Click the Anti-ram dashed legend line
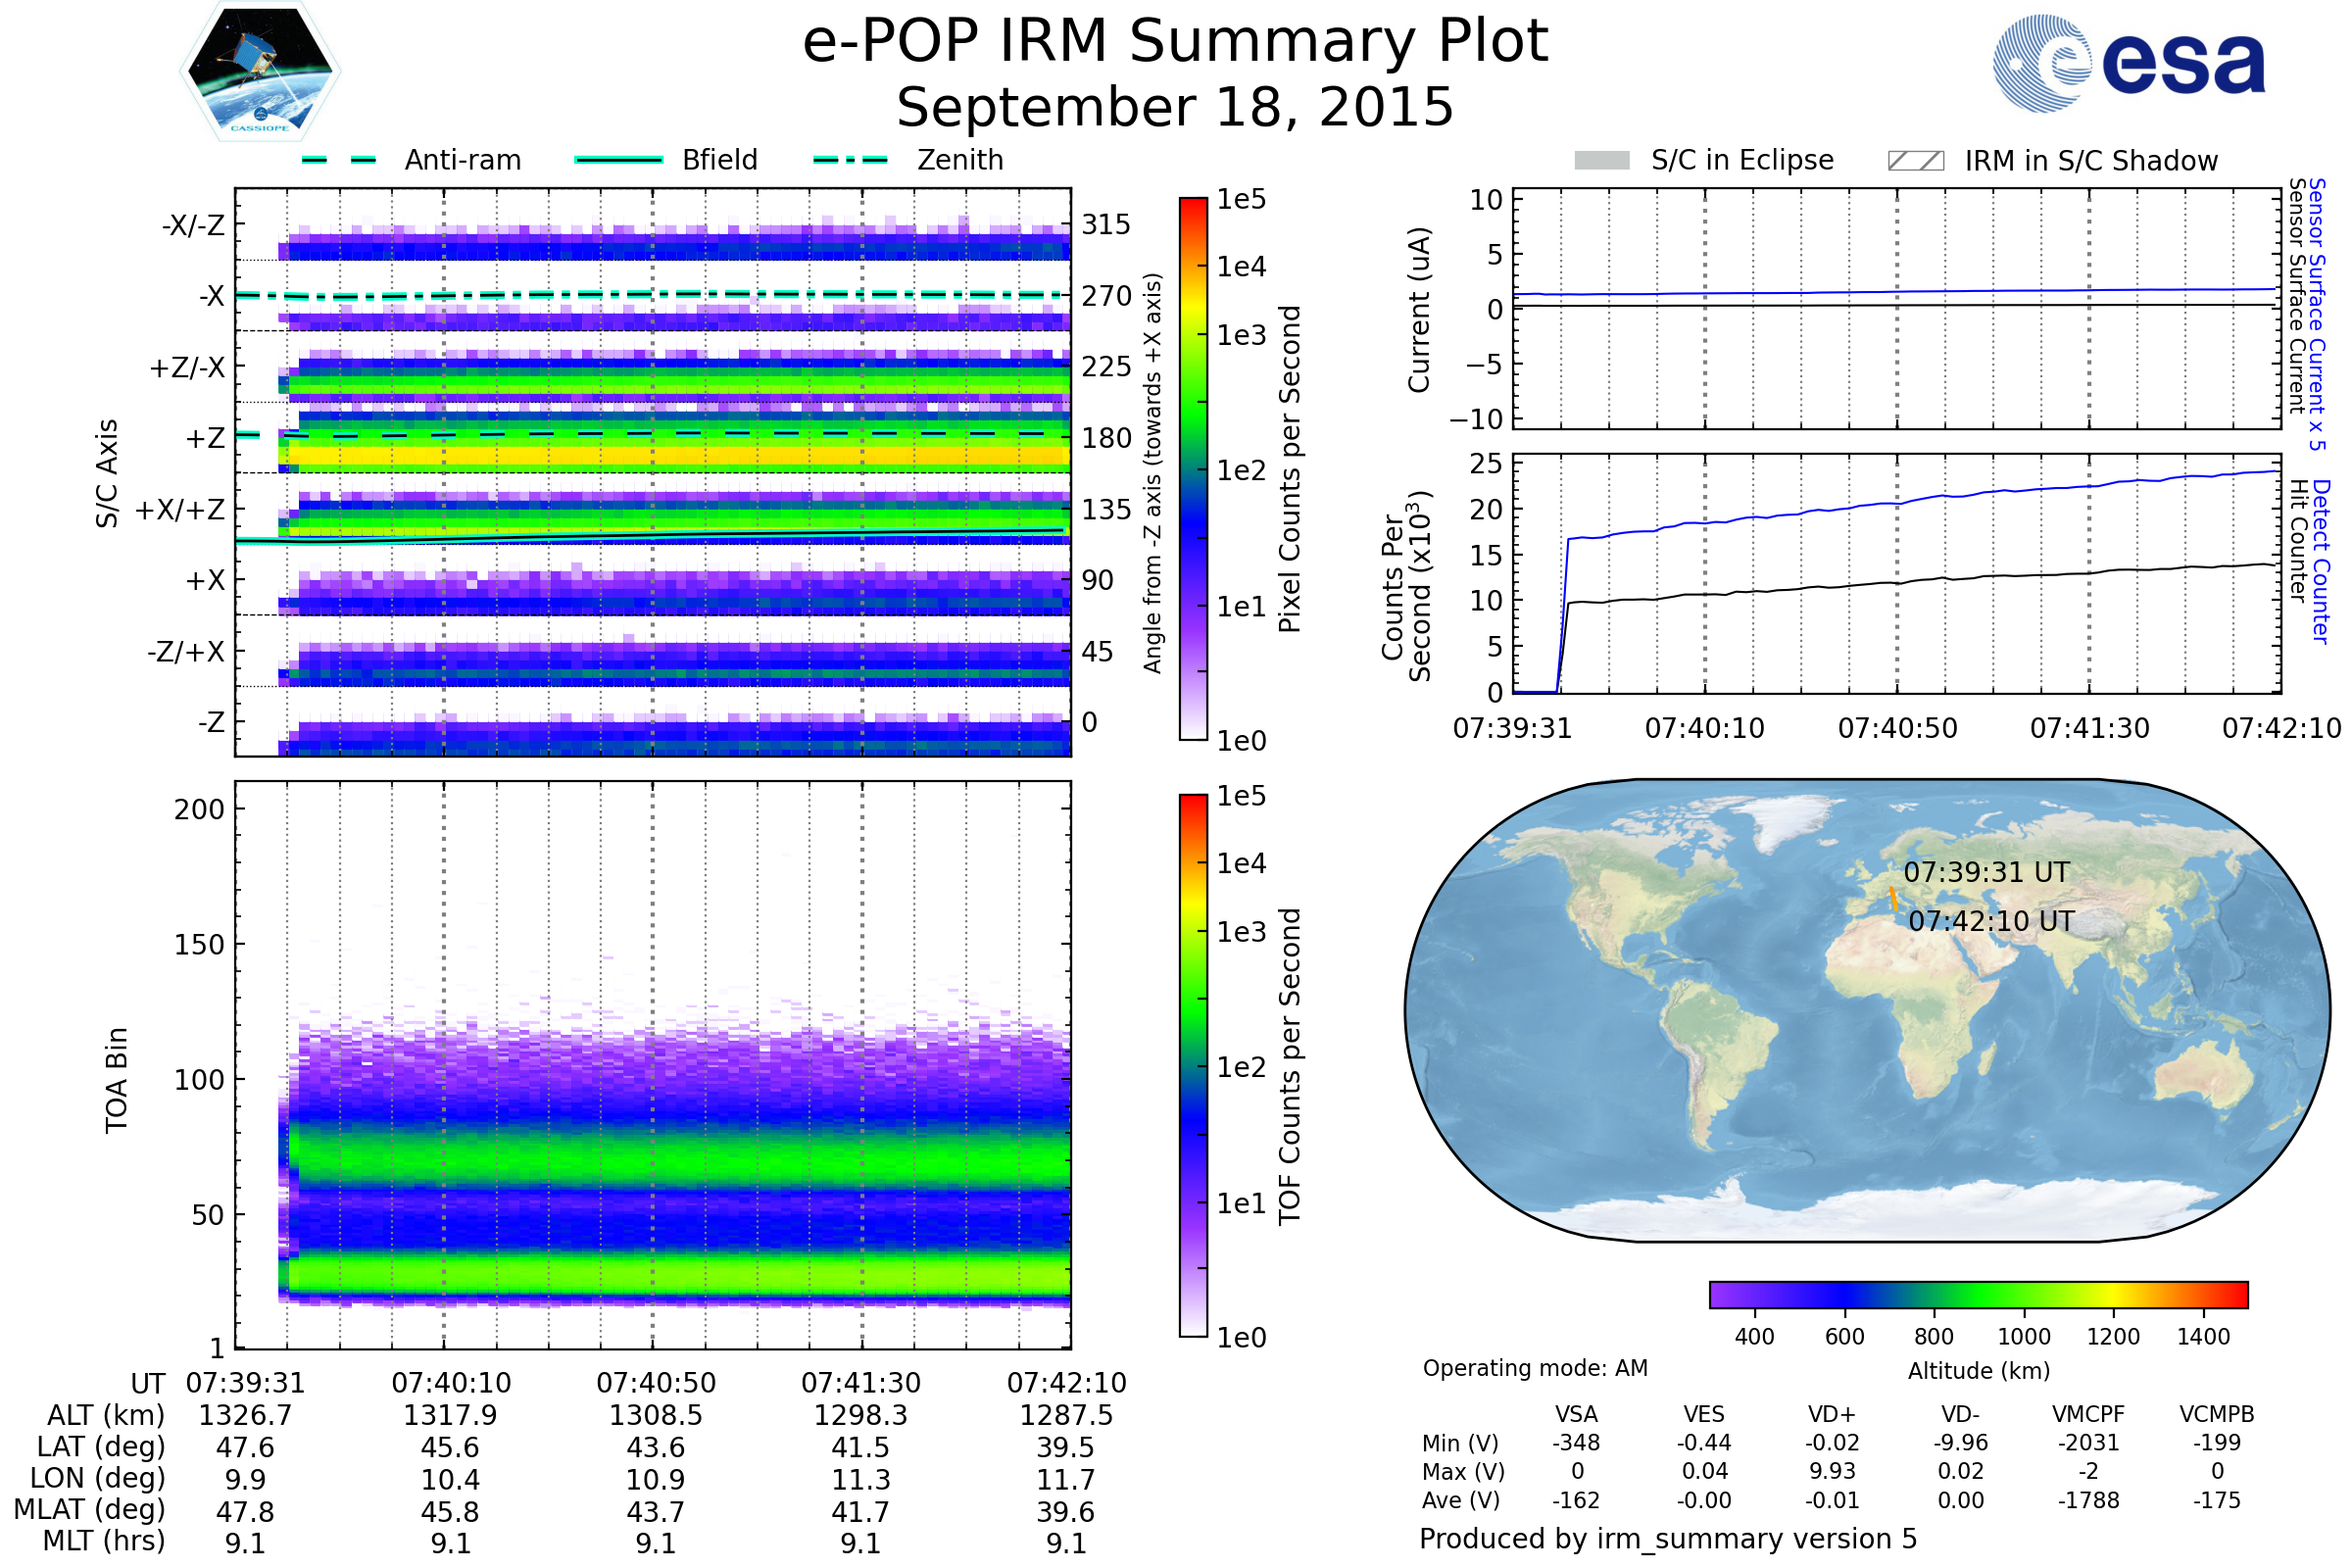The image size is (2352, 1568). [339, 160]
